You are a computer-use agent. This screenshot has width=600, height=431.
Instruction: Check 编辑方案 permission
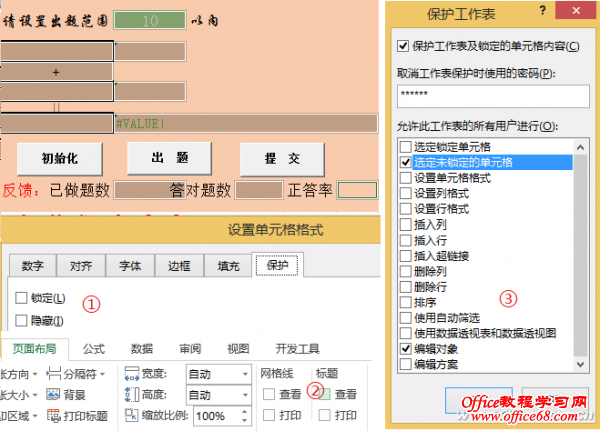[x=406, y=364]
